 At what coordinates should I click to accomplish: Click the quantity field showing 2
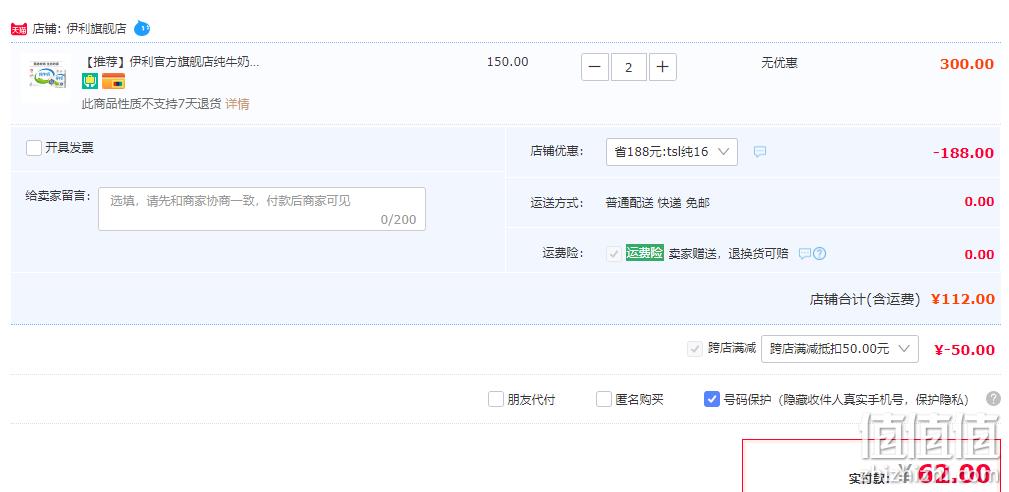point(629,67)
